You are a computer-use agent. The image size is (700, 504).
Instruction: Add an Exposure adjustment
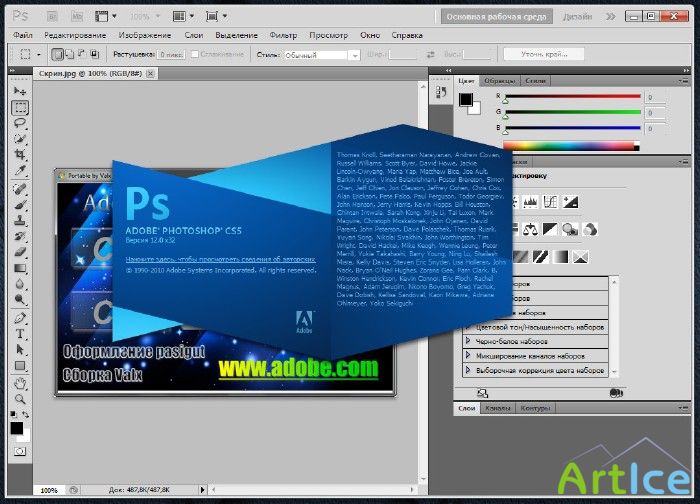570,202
